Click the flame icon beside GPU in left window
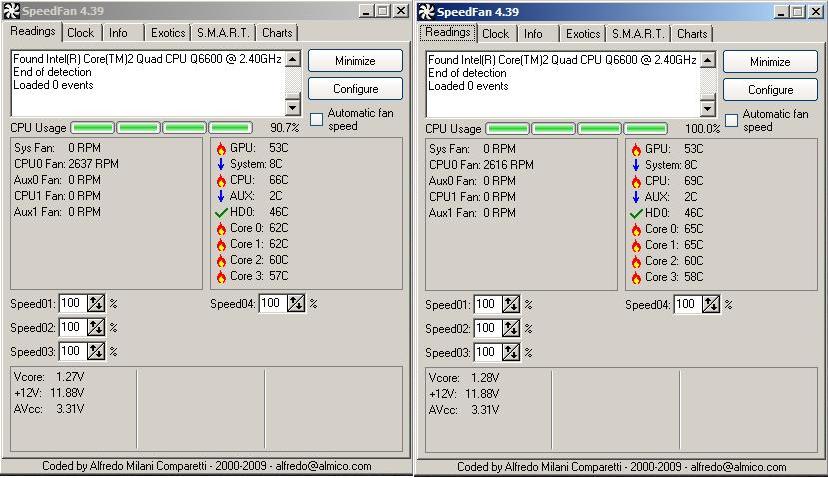Image resolution: width=828 pixels, height=478 pixels. click(221, 148)
